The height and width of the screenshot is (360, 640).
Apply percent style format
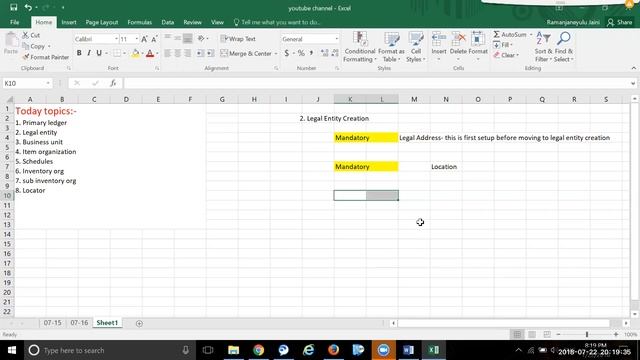click(301, 53)
